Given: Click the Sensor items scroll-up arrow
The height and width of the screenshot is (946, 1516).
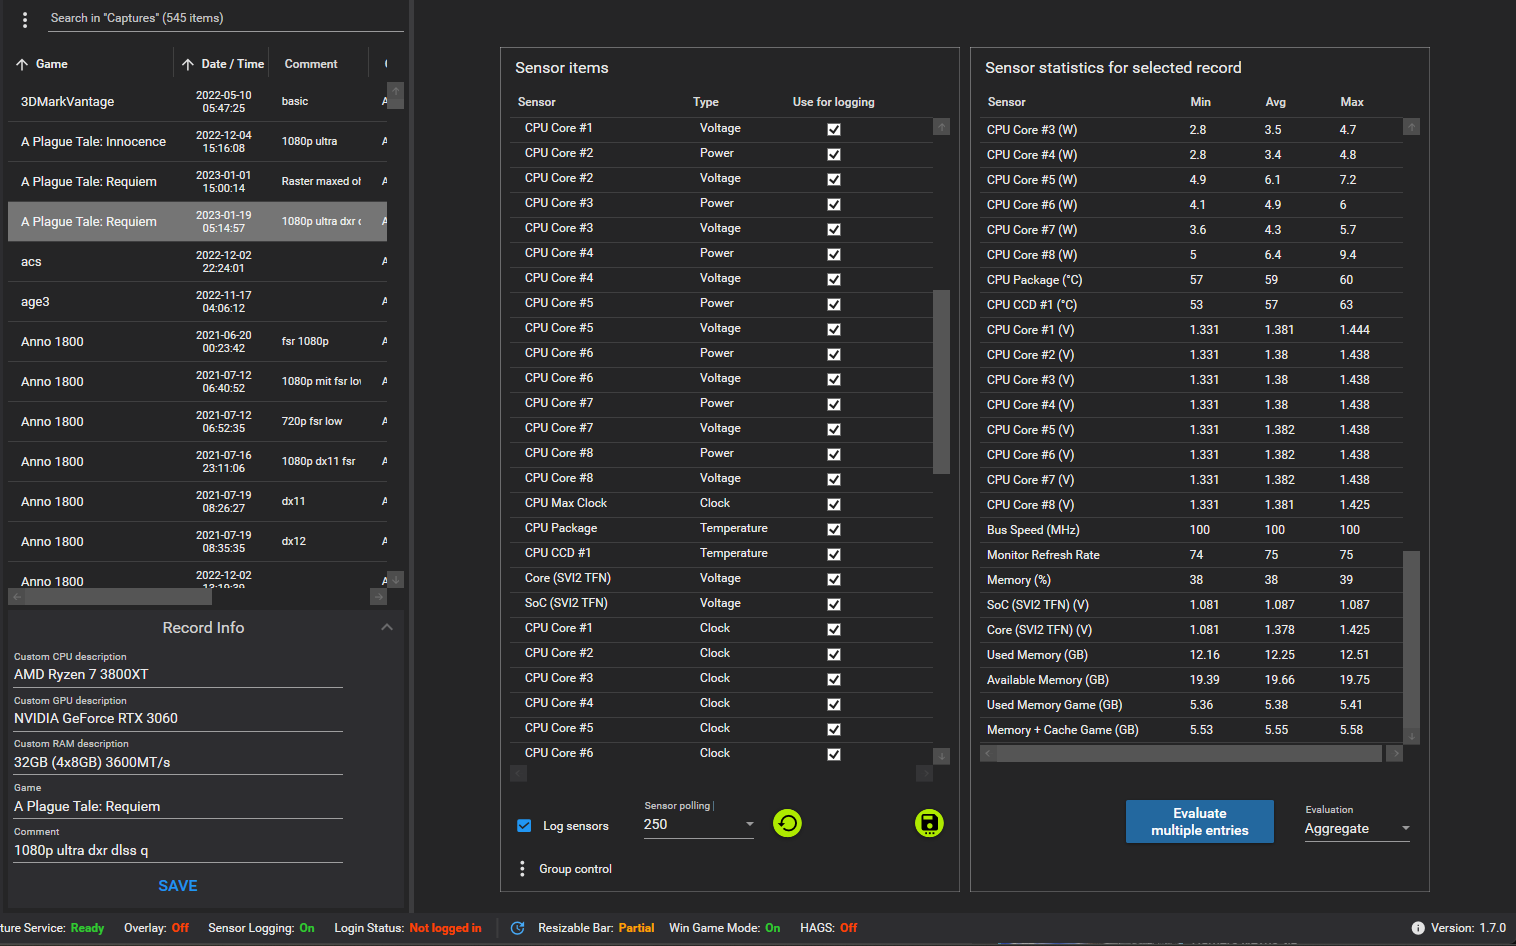Looking at the screenshot, I should 941,127.
